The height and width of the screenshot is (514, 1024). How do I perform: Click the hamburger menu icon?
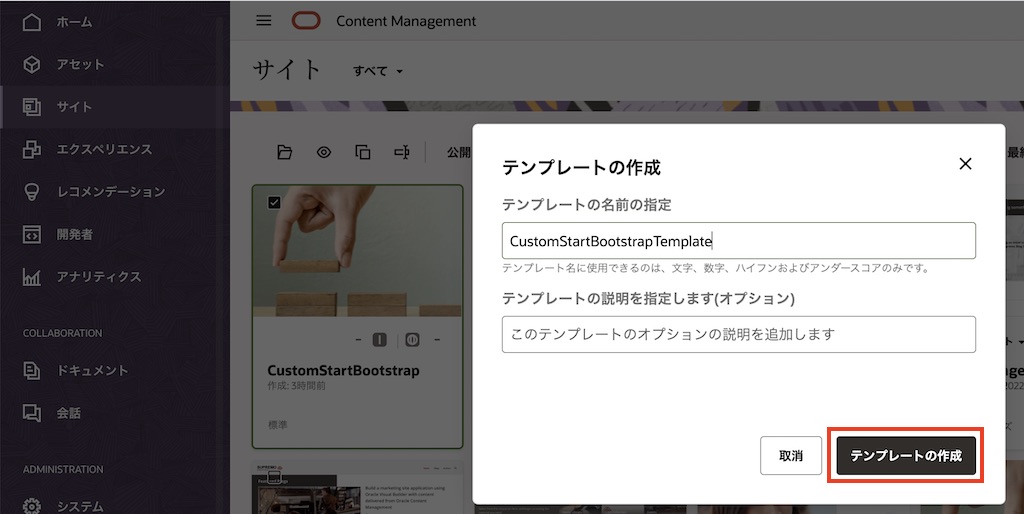pos(264,21)
